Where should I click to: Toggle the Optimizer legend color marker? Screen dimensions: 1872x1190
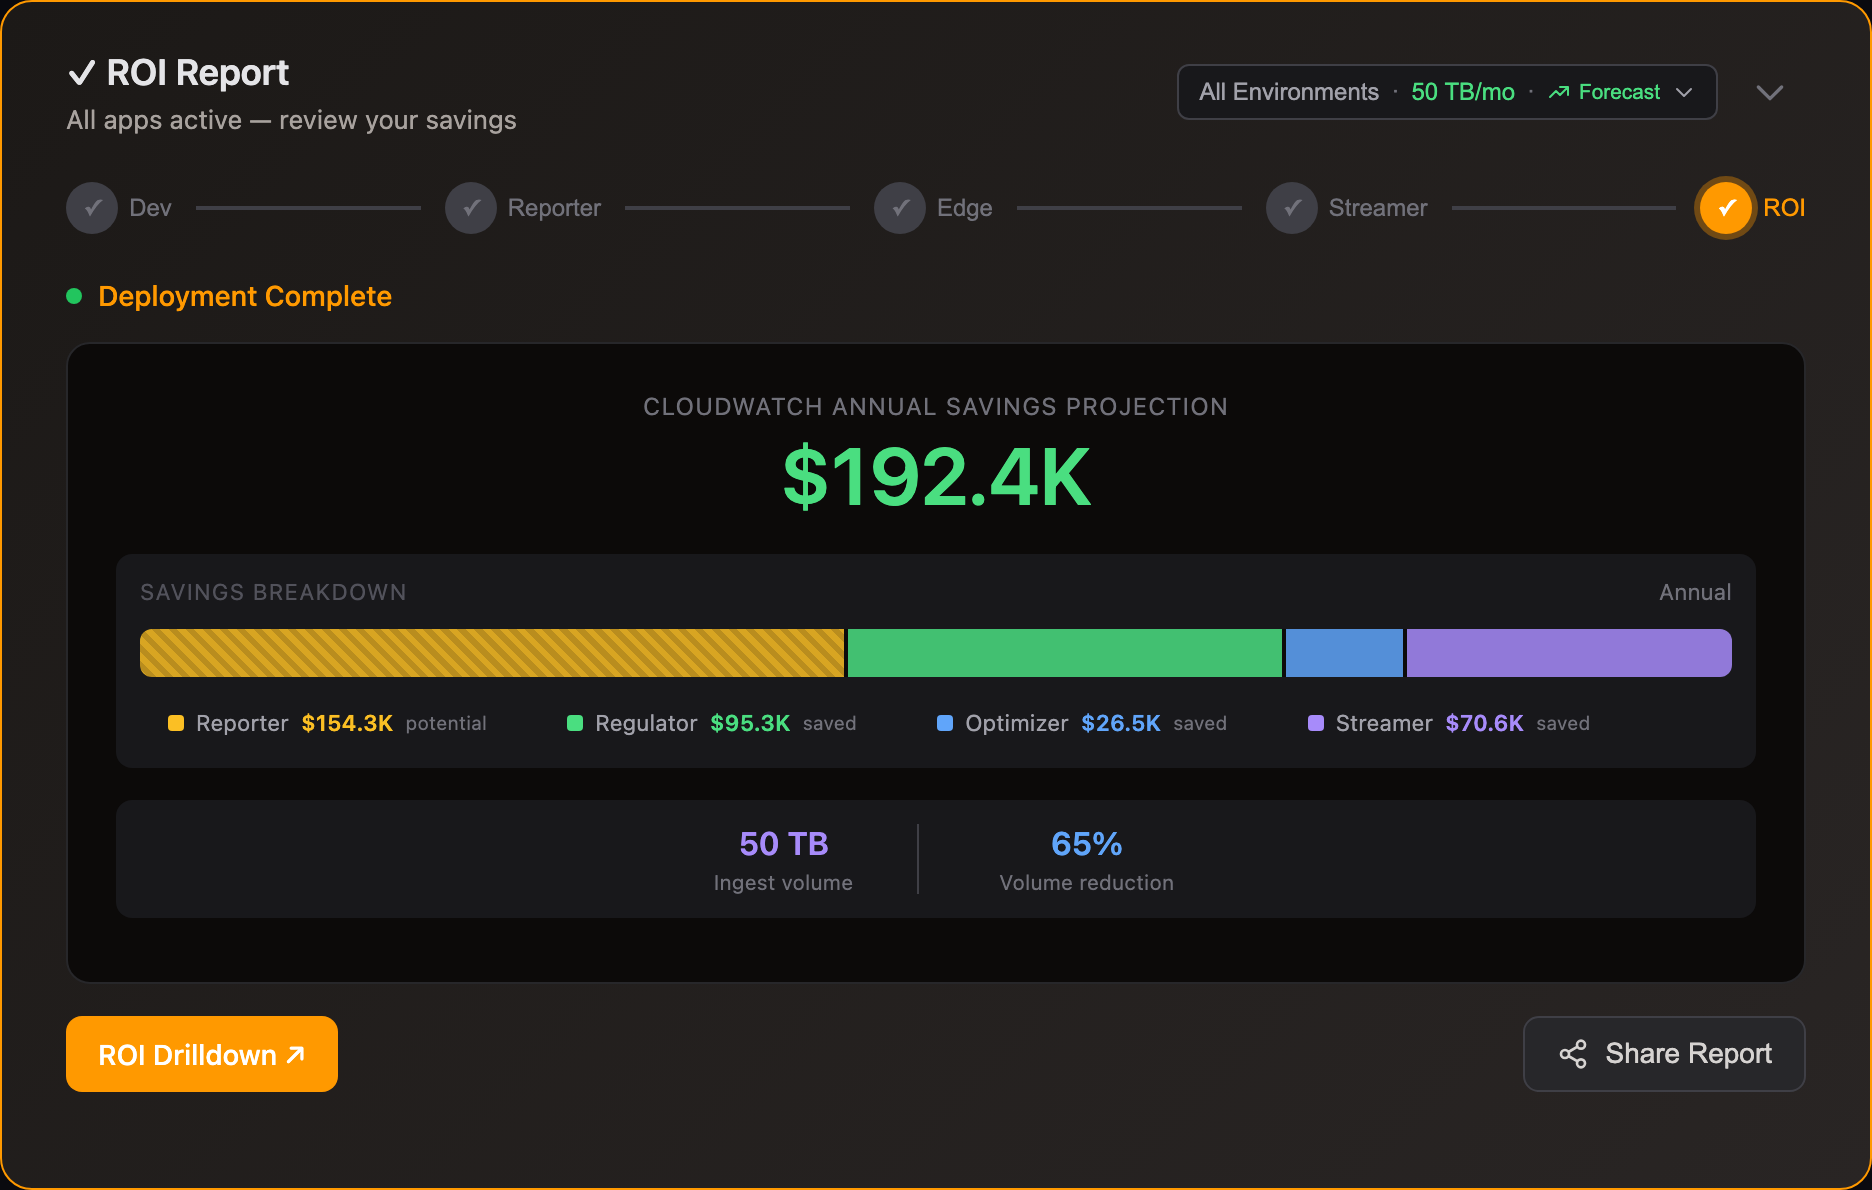(x=946, y=722)
